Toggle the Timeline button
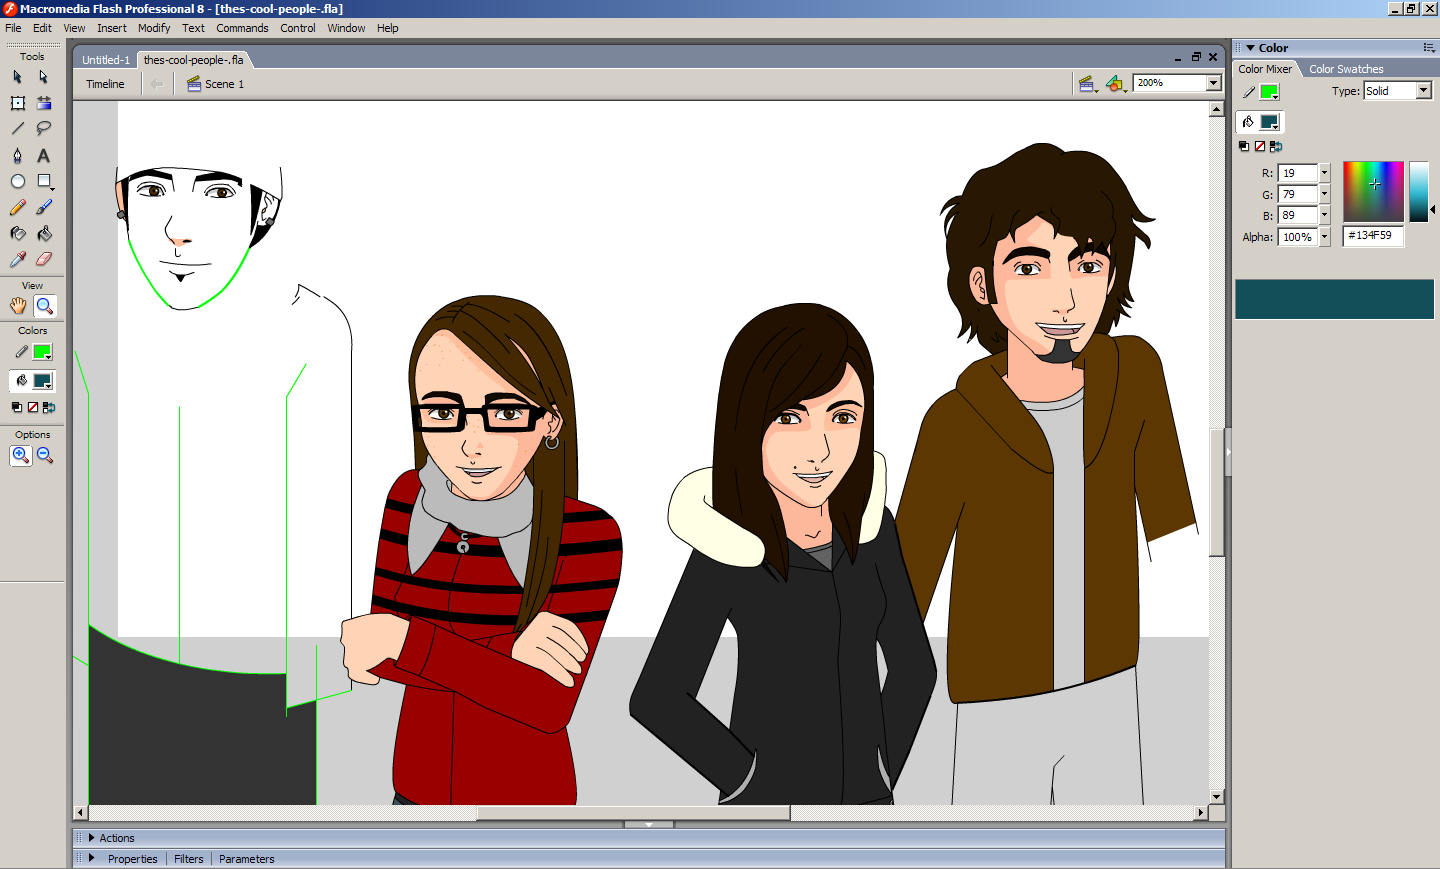 pyautogui.click(x=105, y=84)
